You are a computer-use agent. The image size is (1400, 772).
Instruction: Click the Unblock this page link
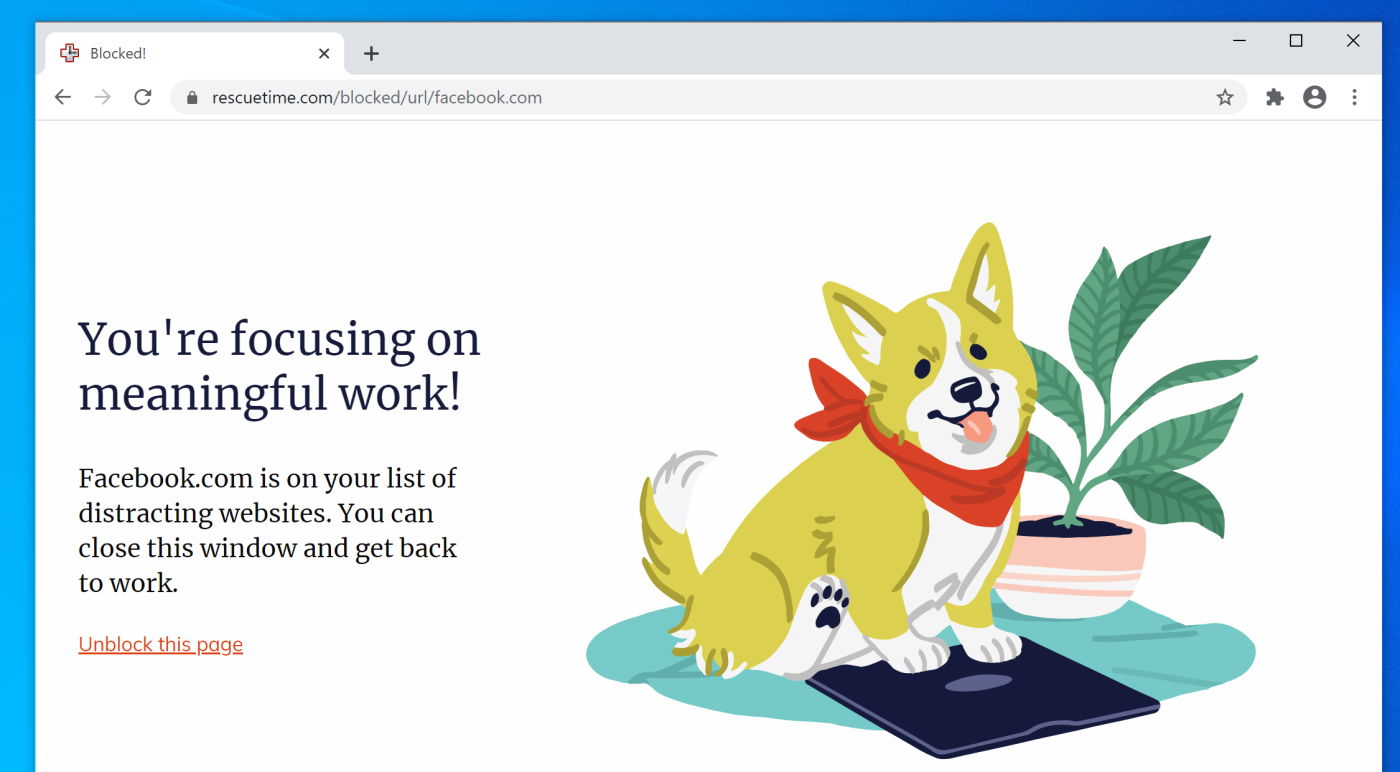(161, 644)
